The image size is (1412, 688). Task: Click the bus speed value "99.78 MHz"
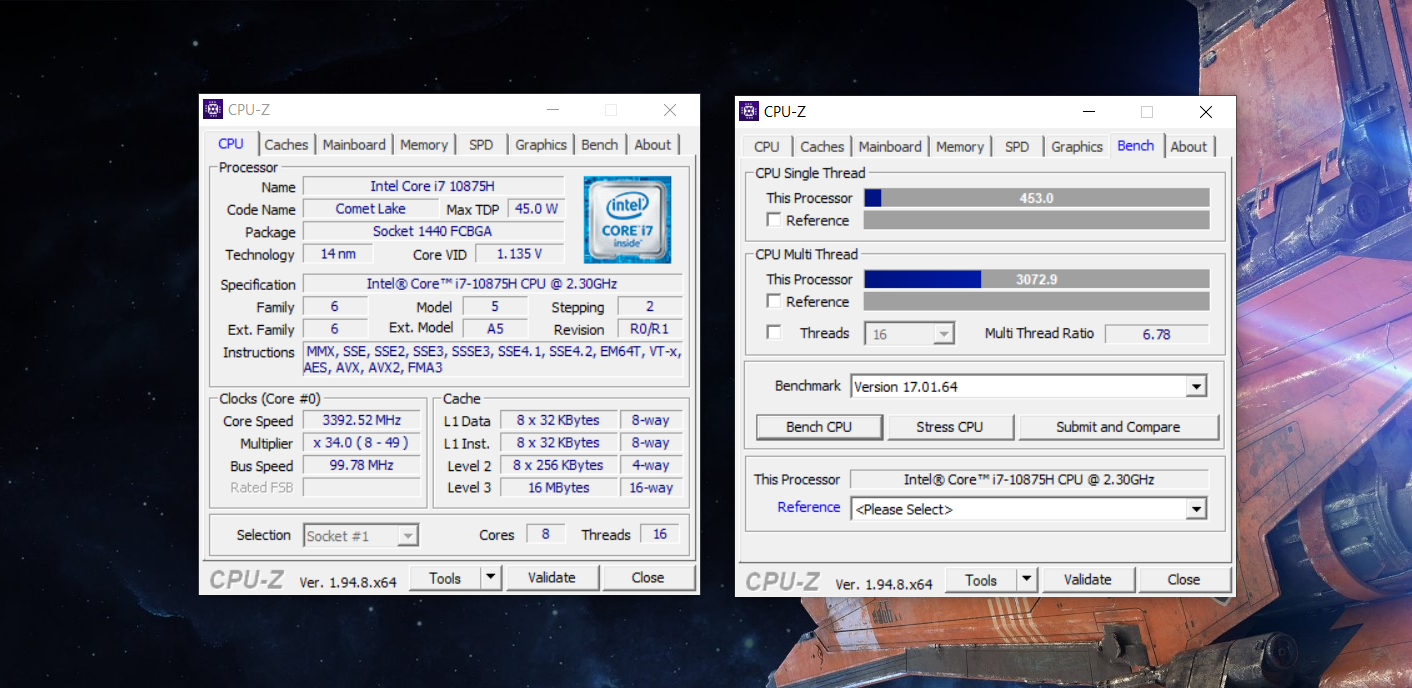(x=362, y=466)
